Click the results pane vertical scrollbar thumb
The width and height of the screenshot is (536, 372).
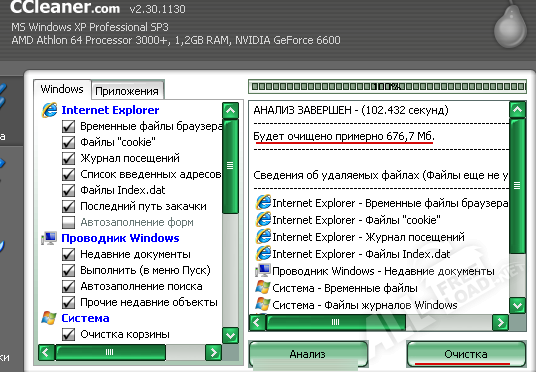click(517, 186)
